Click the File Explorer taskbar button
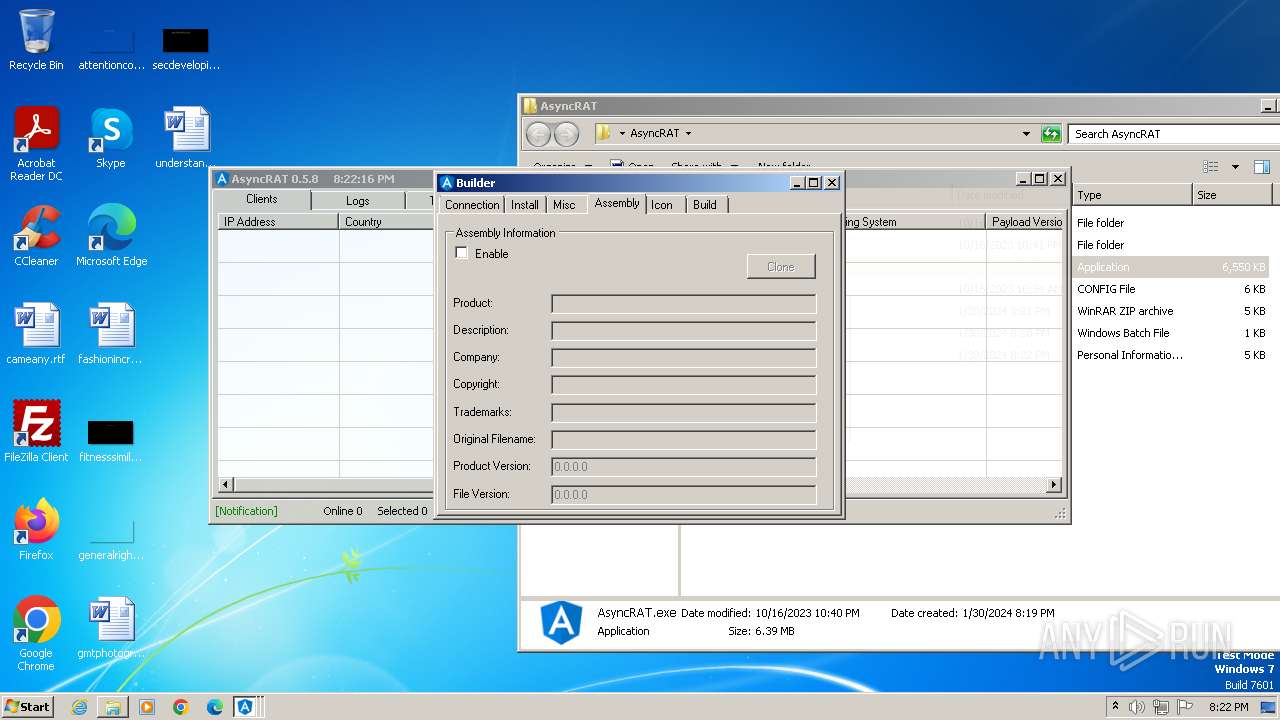 click(113, 707)
